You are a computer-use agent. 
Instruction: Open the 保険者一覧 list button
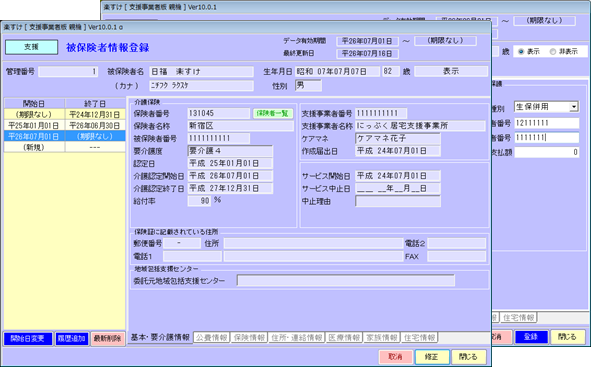coord(273,113)
